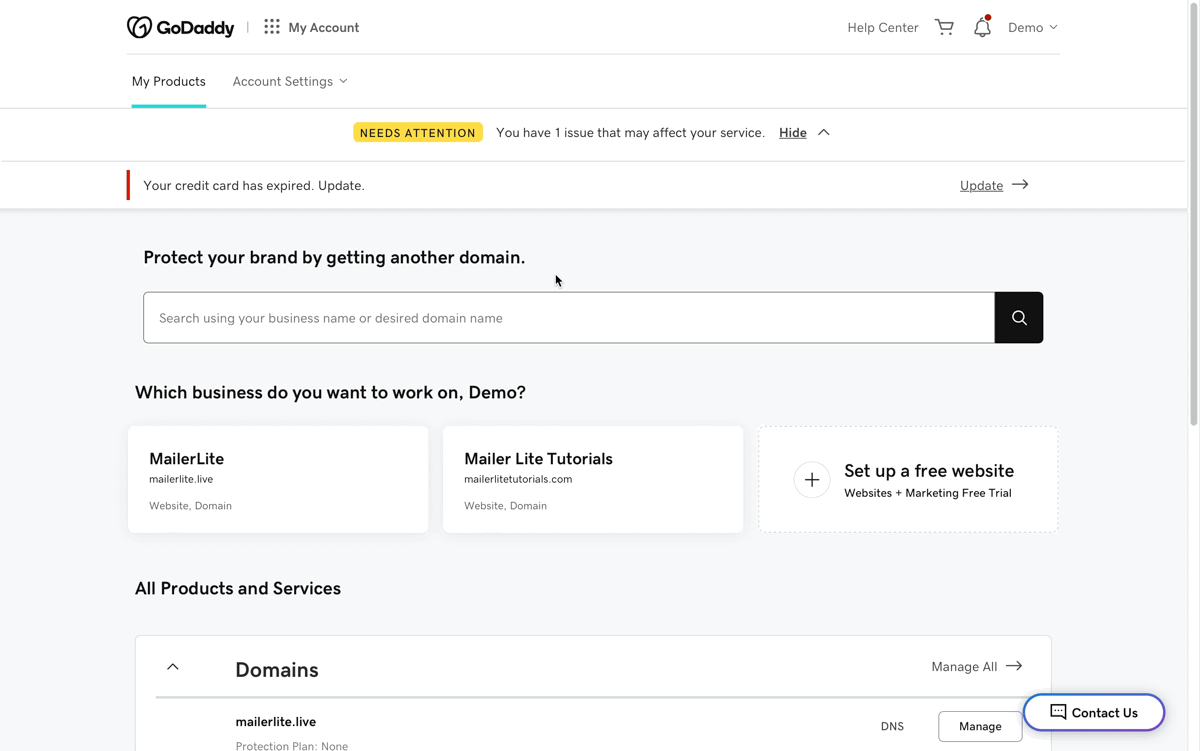Click the Update arrow icon
1200x751 pixels.
[x=1020, y=185]
